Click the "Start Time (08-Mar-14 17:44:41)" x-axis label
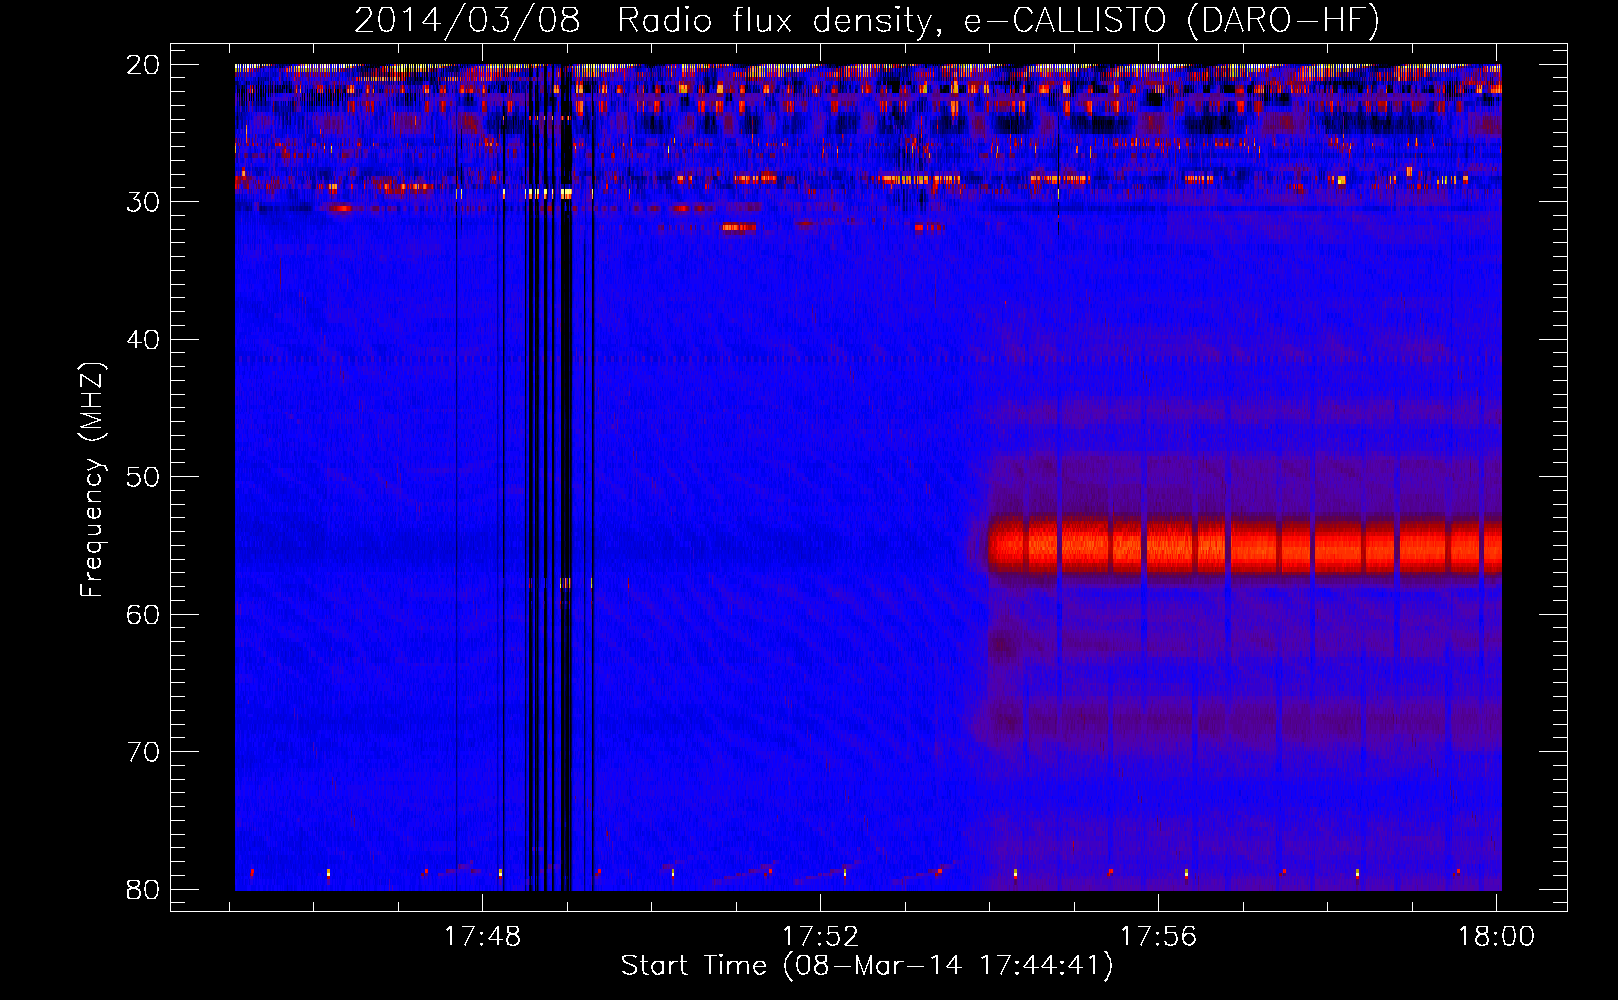Screen dimensions: 1618x1000 pos(867,966)
